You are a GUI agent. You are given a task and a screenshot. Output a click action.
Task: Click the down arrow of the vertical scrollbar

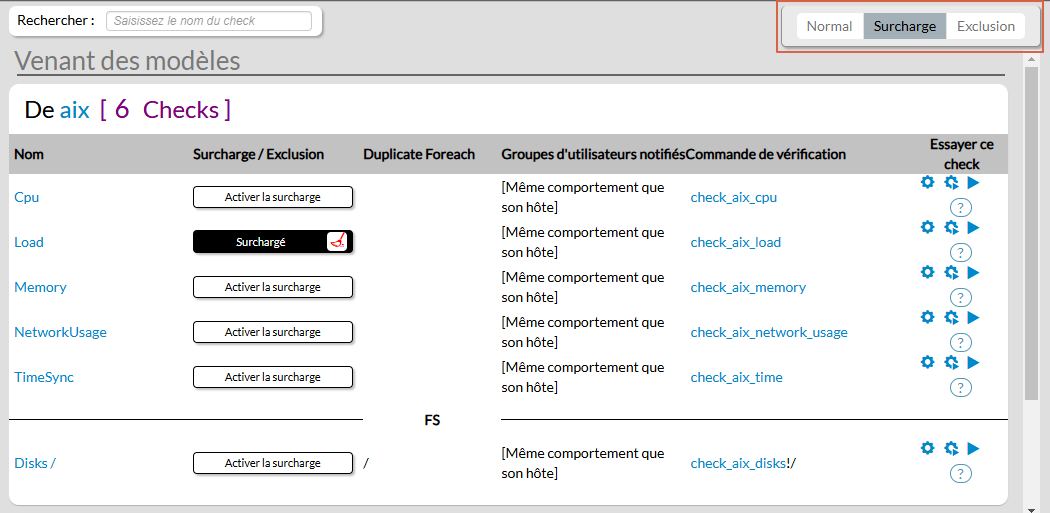tap(1031, 506)
